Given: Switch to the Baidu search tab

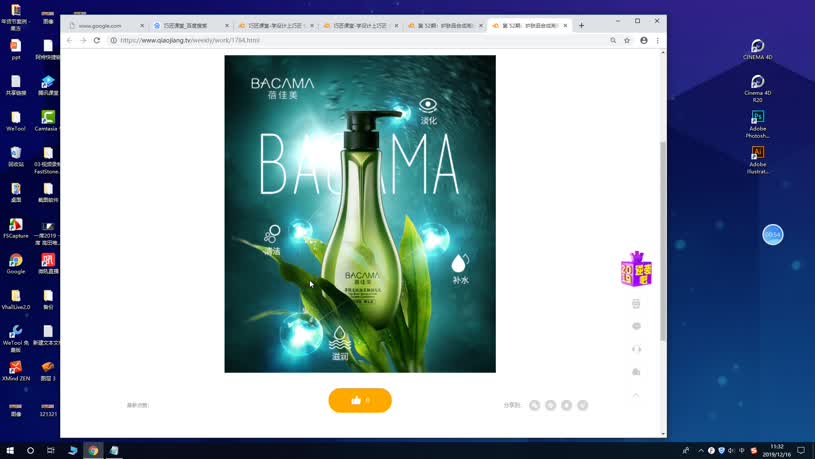Looking at the screenshot, I should [x=190, y=25].
